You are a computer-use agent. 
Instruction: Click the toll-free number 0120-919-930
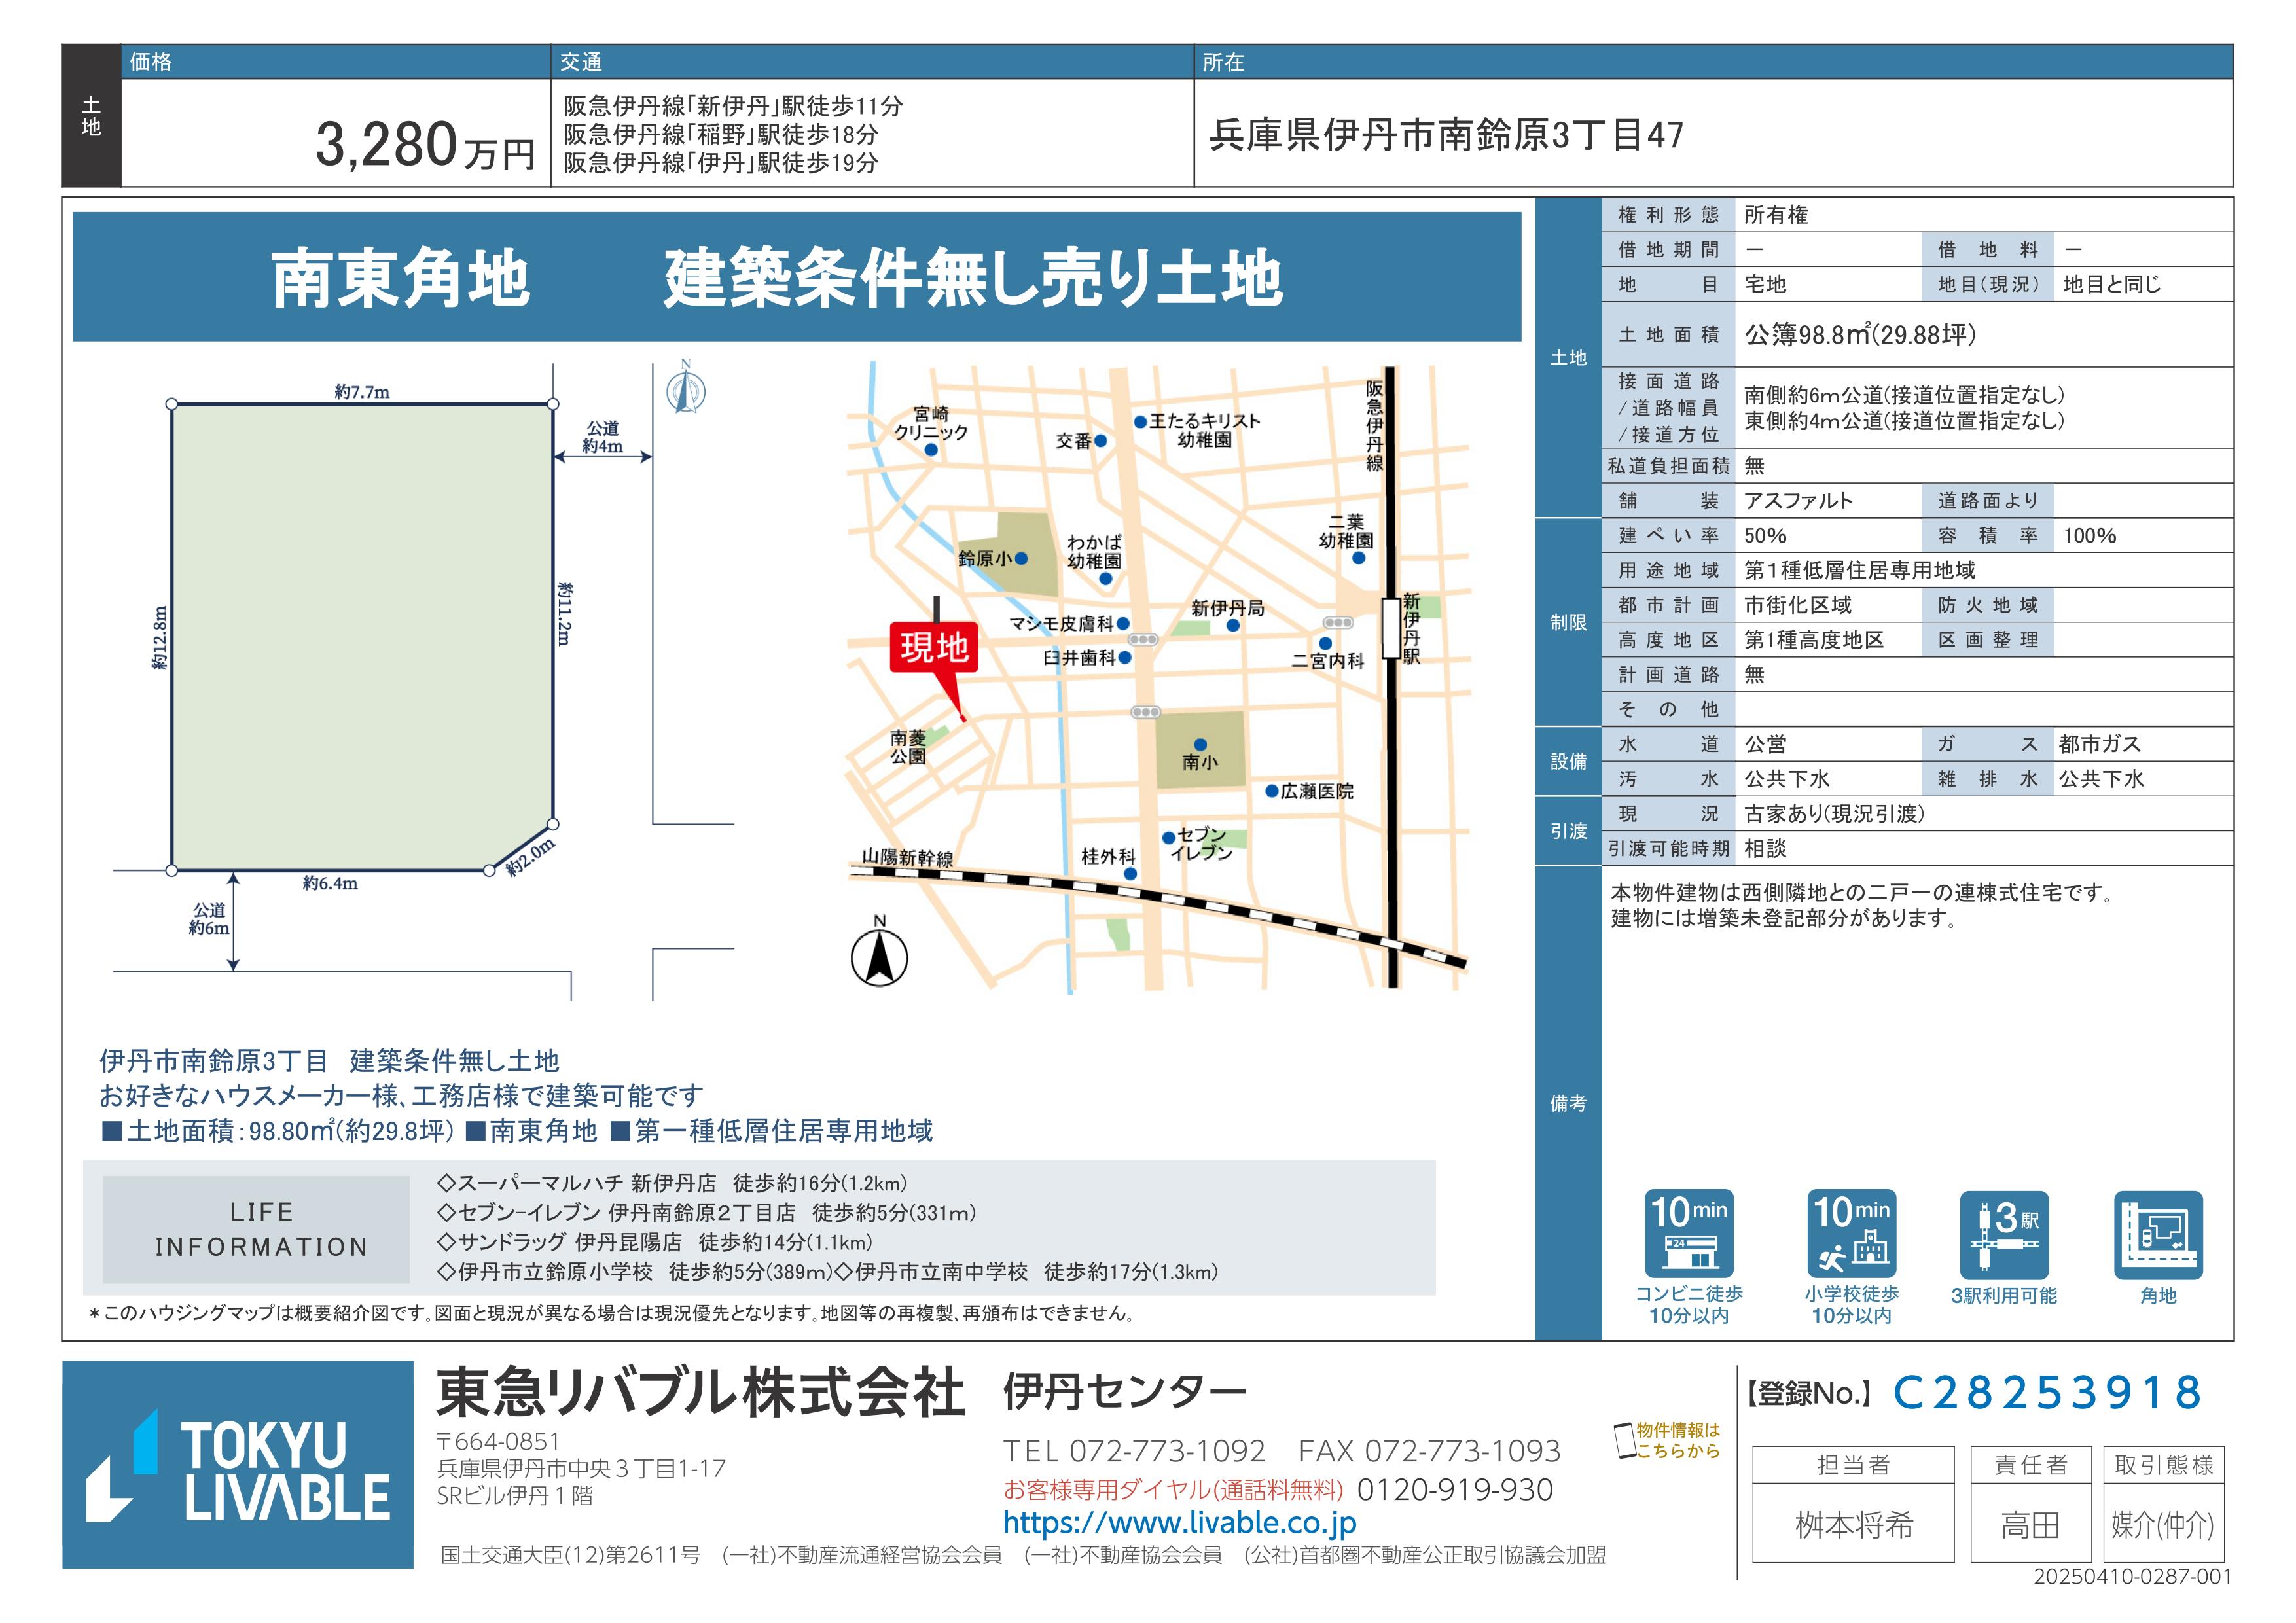[1454, 1489]
